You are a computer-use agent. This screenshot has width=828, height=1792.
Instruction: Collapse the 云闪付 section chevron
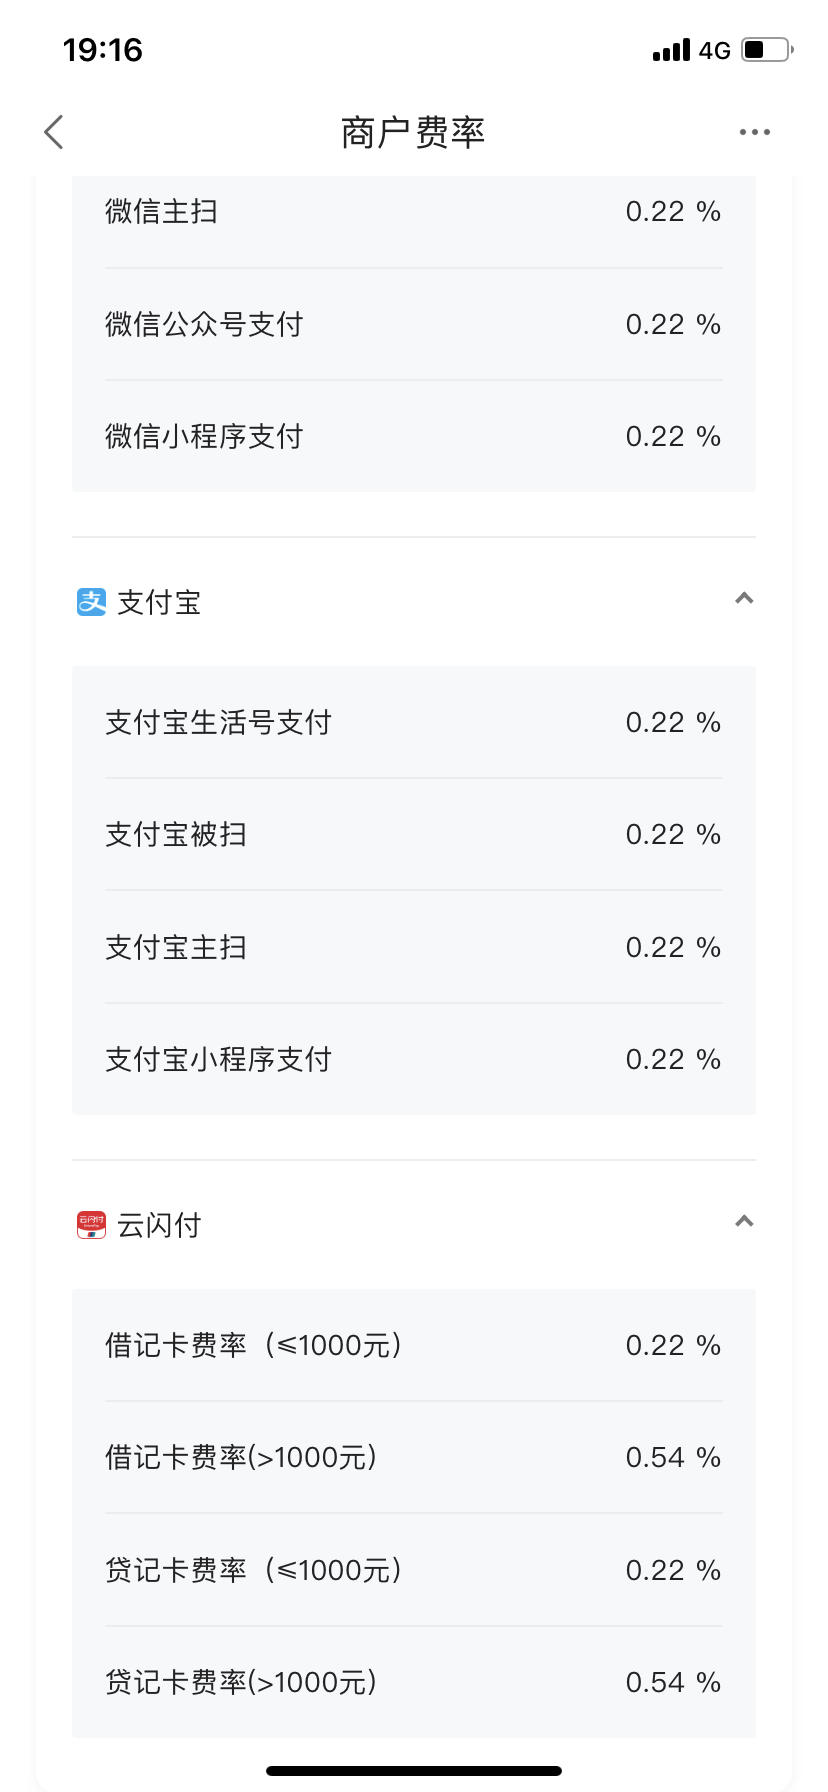point(744,1222)
